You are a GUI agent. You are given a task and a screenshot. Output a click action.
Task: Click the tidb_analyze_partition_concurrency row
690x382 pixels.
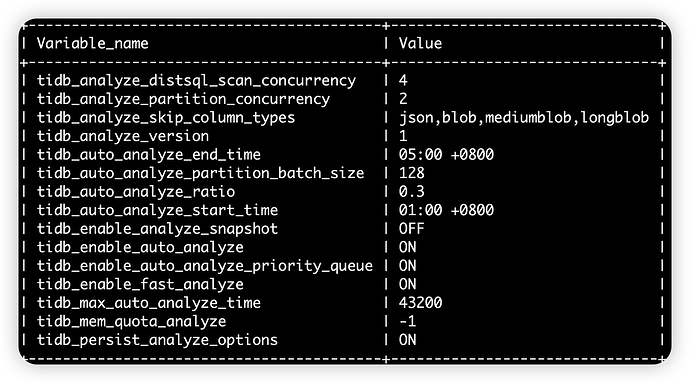pos(342,99)
